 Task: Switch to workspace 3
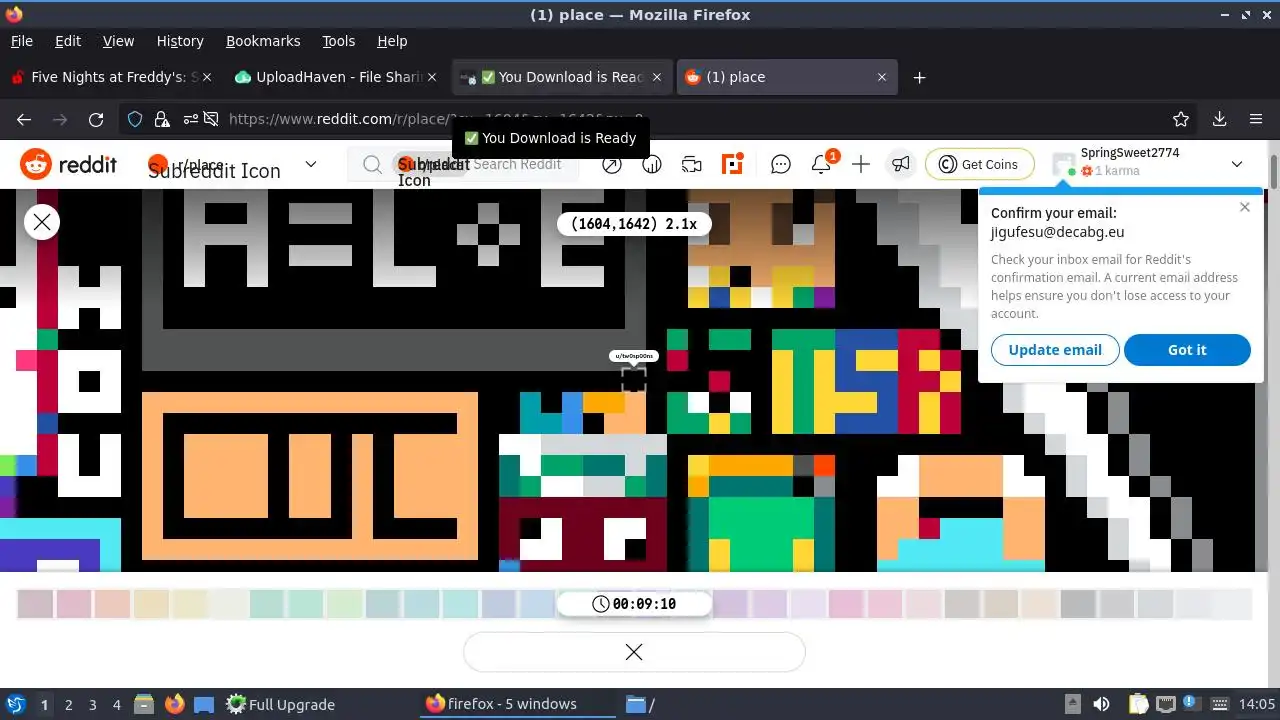click(x=92, y=704)
